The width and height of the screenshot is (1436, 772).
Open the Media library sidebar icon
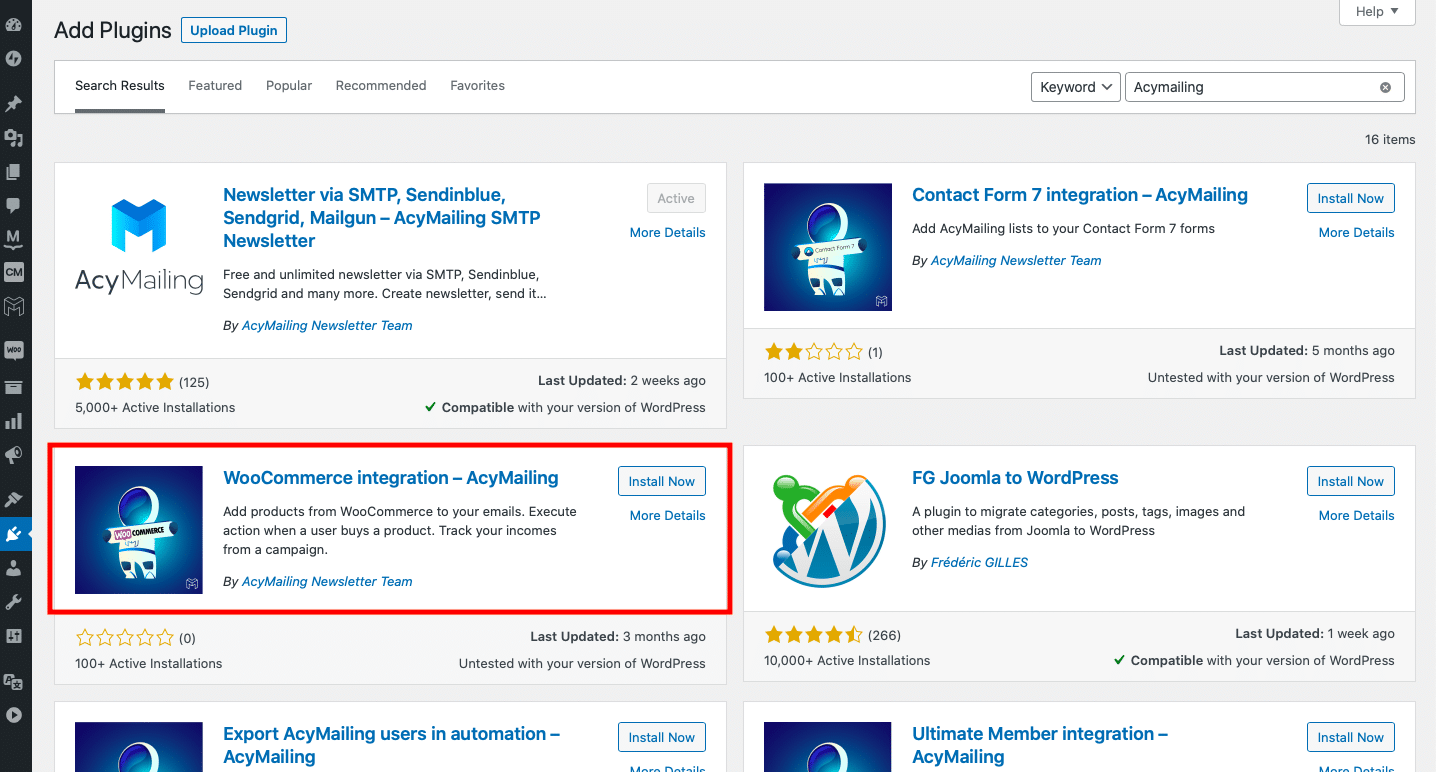pos(14,138)
